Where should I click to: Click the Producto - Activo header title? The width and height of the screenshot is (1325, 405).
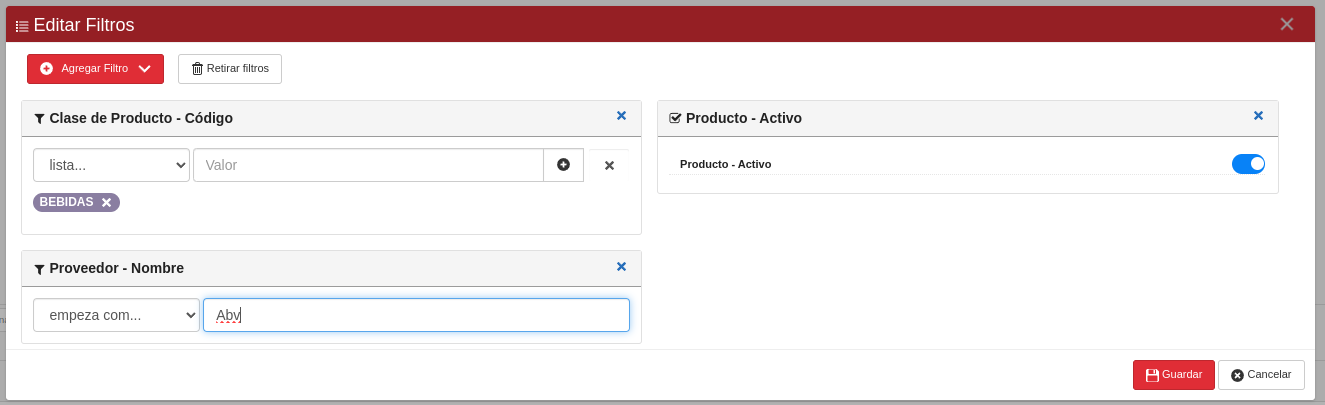(x=744, y=118)
